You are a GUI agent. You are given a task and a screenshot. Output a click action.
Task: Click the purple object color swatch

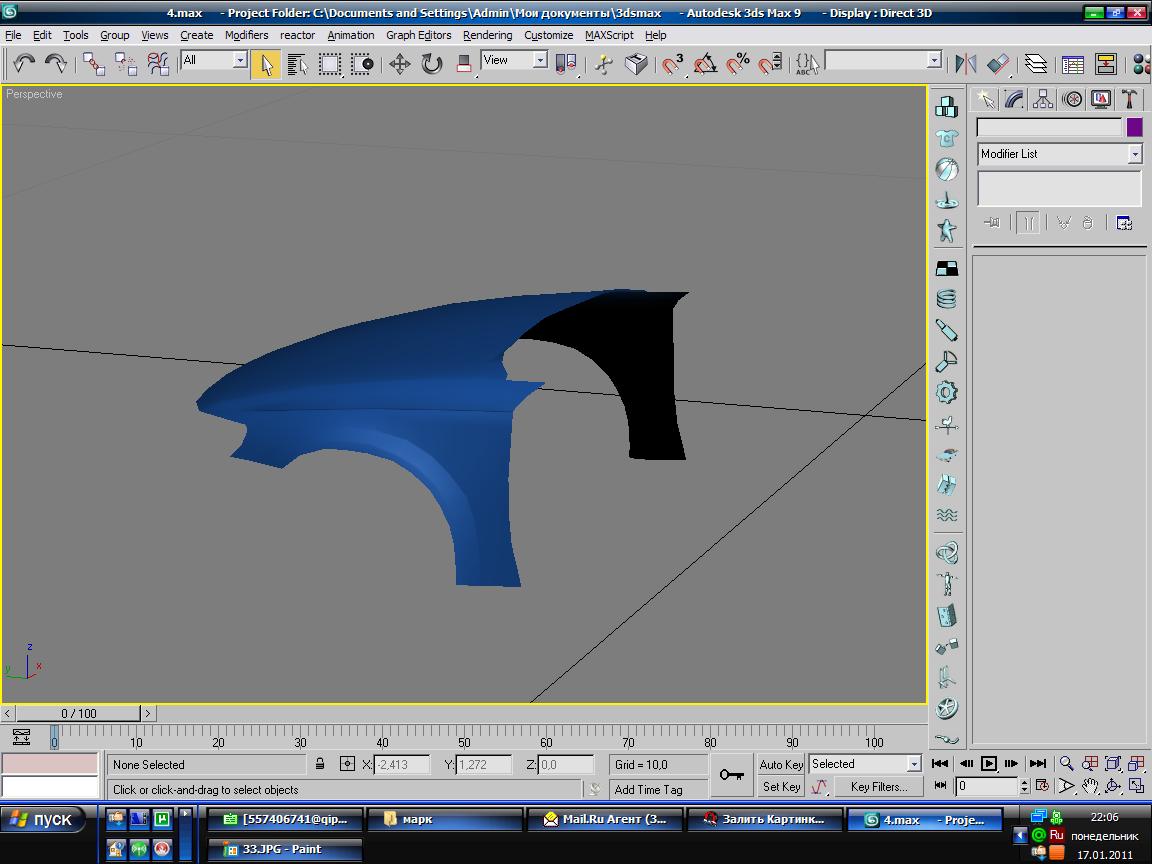pos(1134,127)
